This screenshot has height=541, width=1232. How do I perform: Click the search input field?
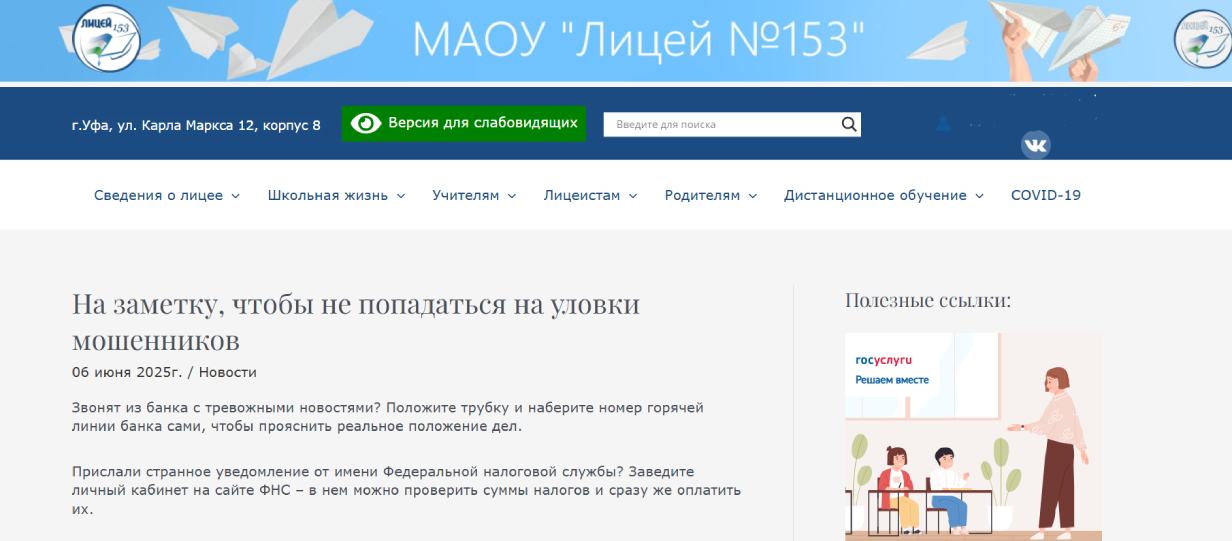(x=720, y=125)
